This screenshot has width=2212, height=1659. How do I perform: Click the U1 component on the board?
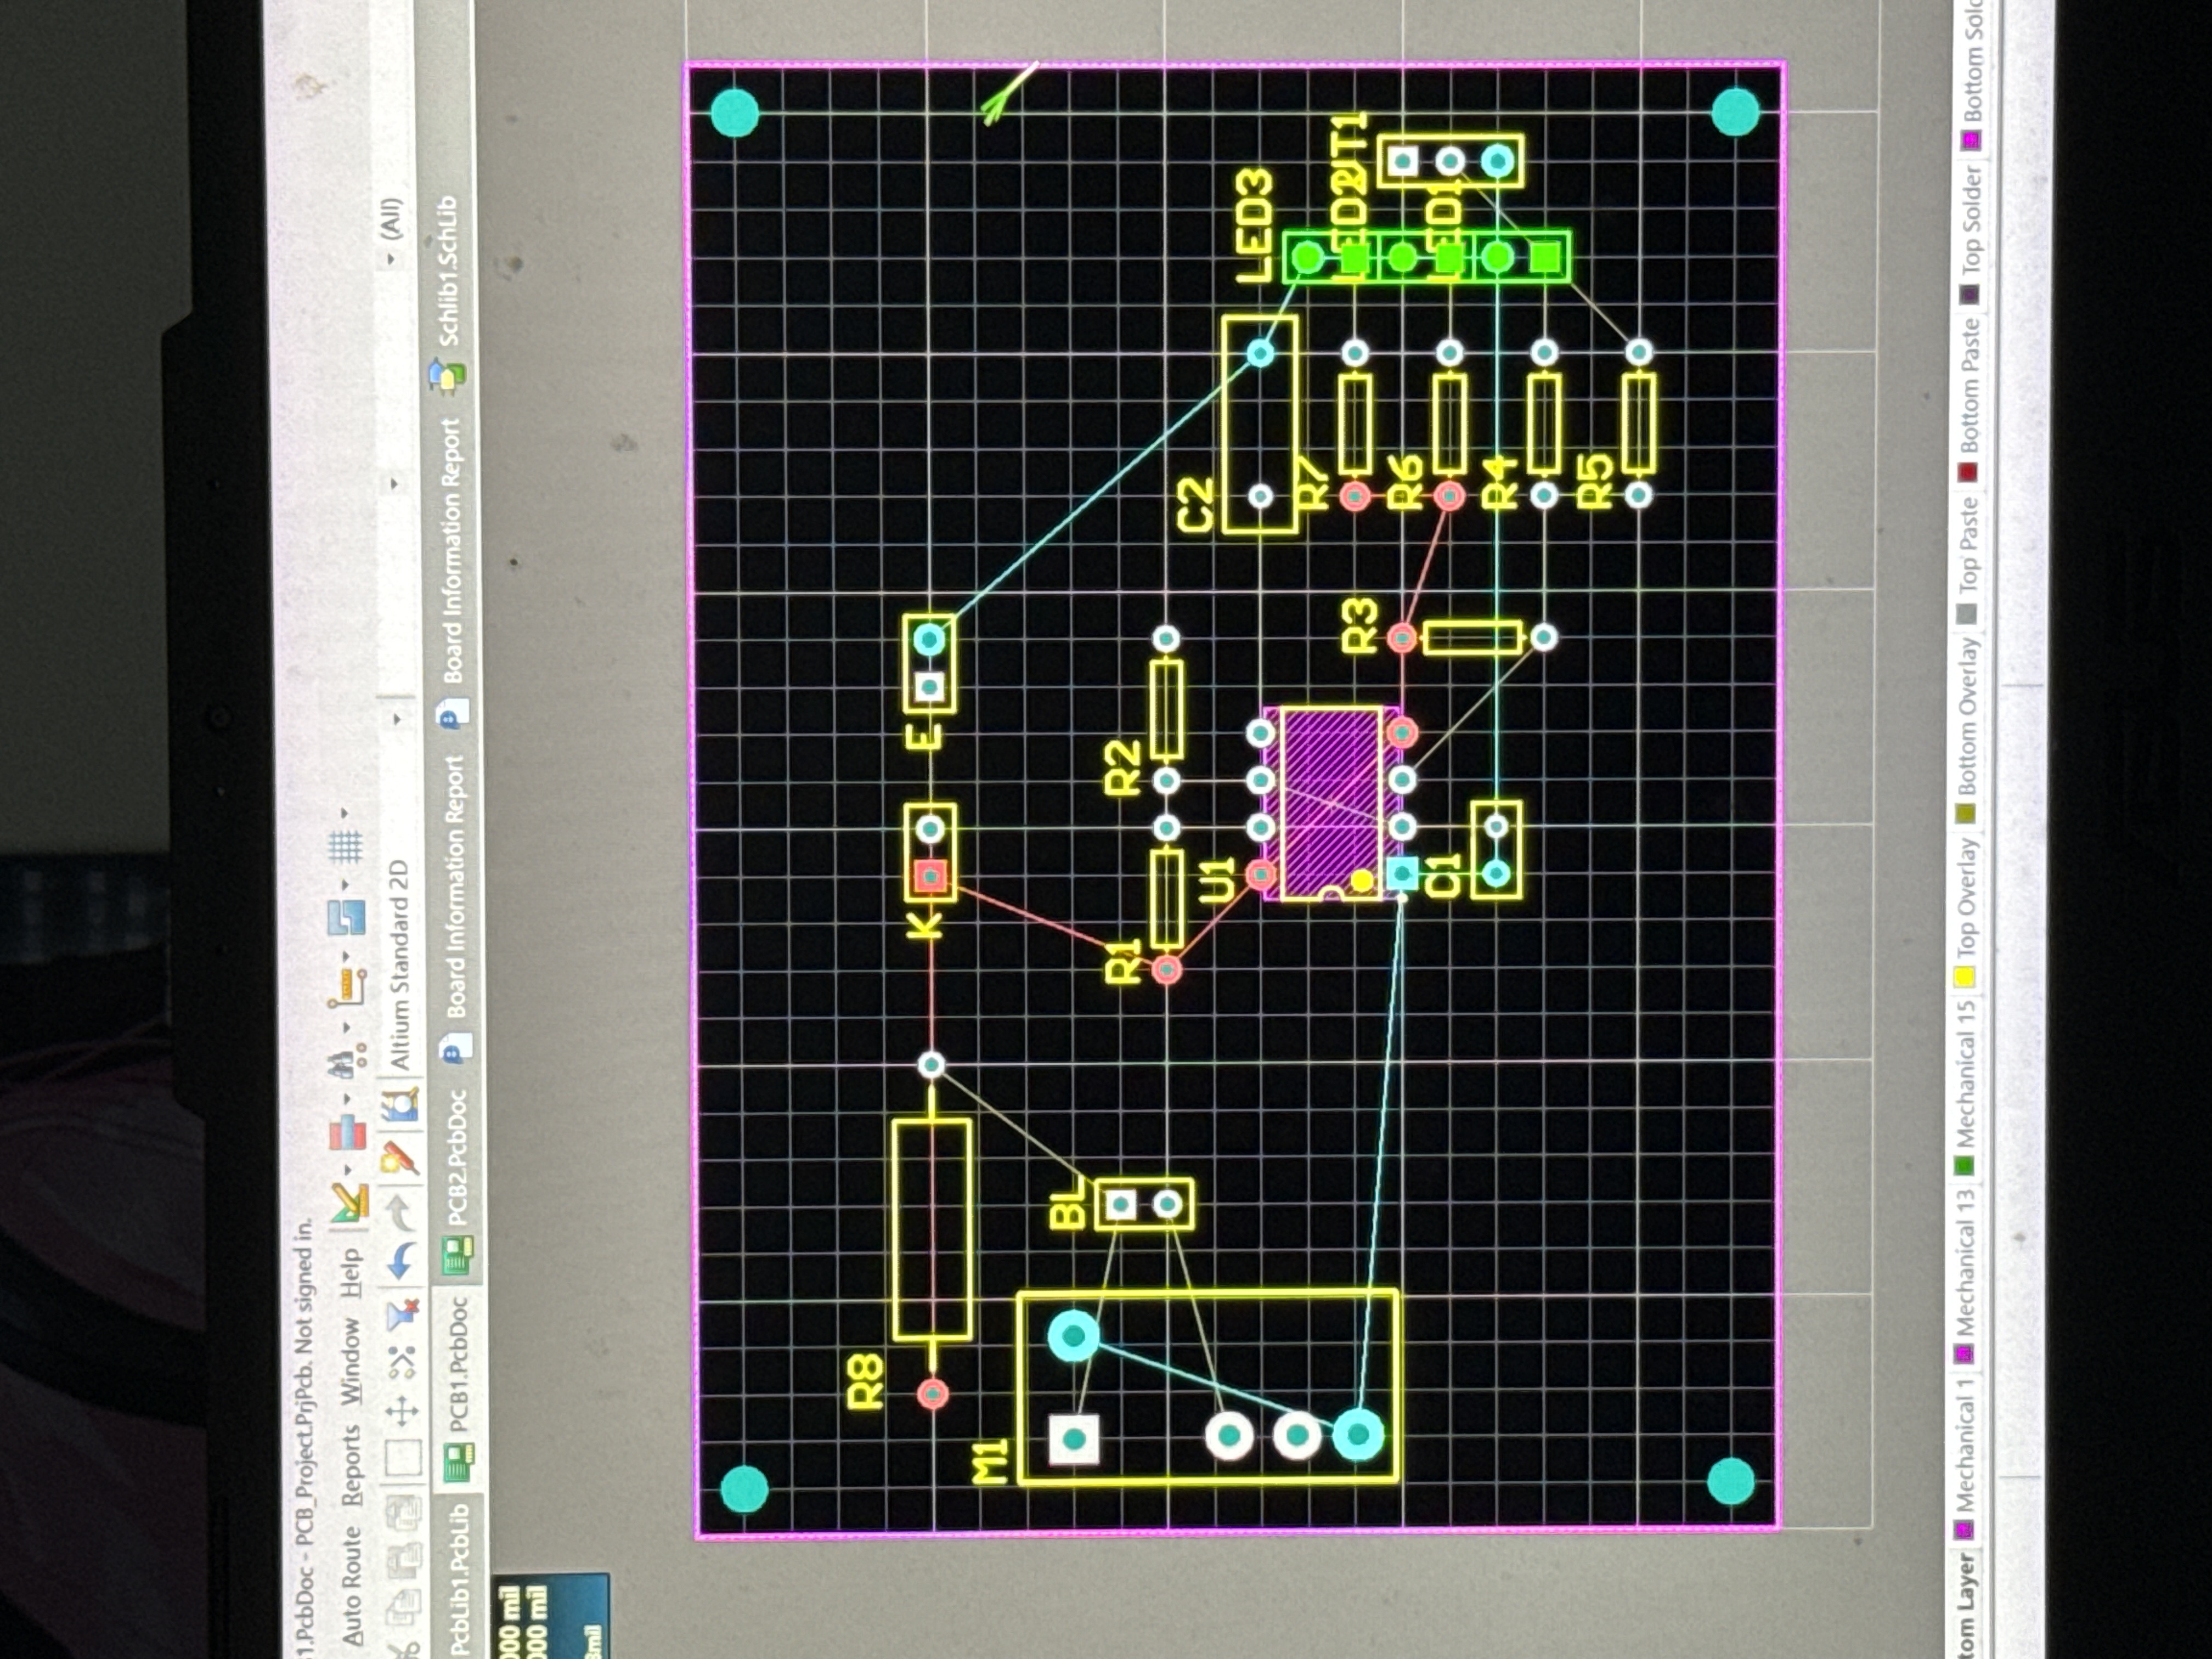click(x=1331, y=803)
